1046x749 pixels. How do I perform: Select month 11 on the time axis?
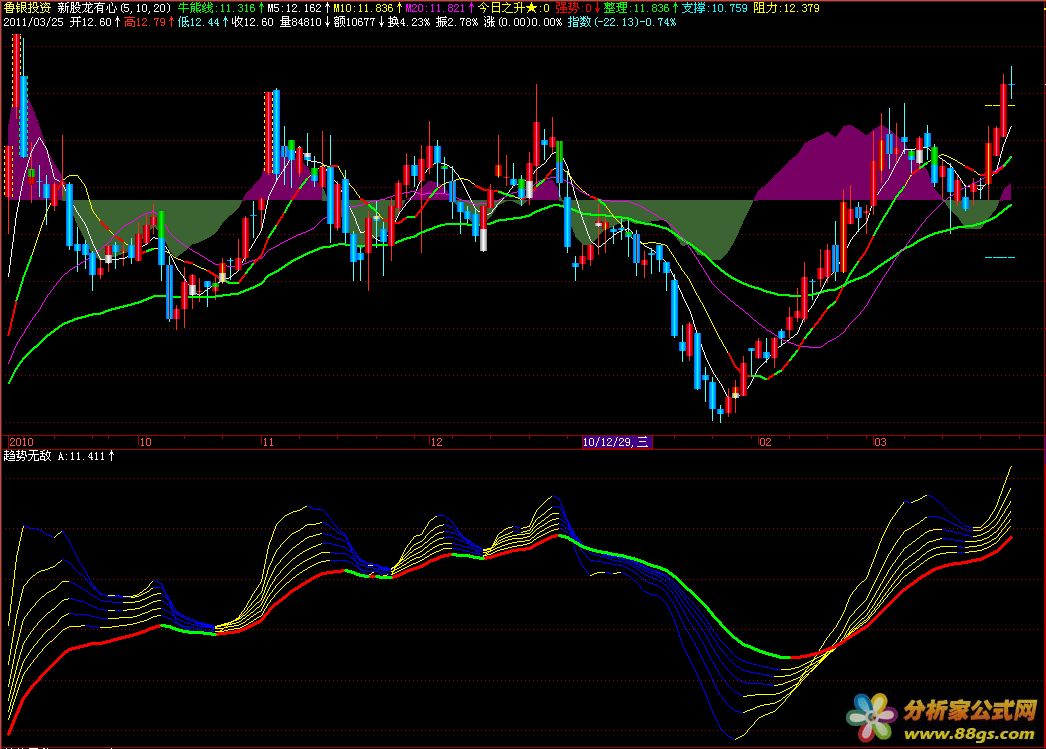268,442
